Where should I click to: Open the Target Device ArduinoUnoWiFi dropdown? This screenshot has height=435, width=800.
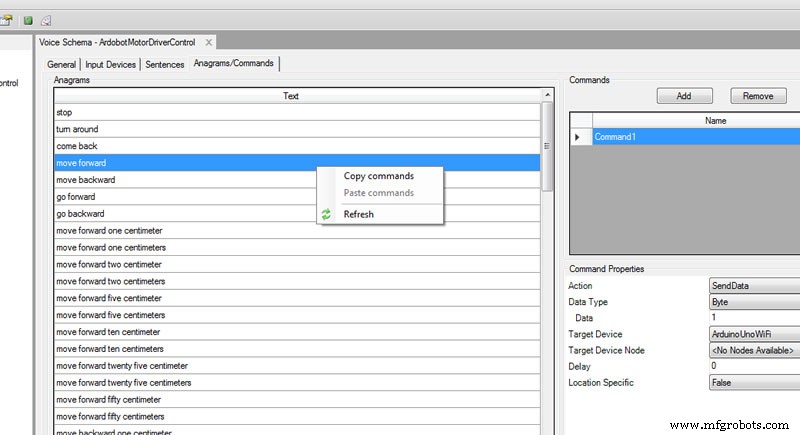coord(753,334)
